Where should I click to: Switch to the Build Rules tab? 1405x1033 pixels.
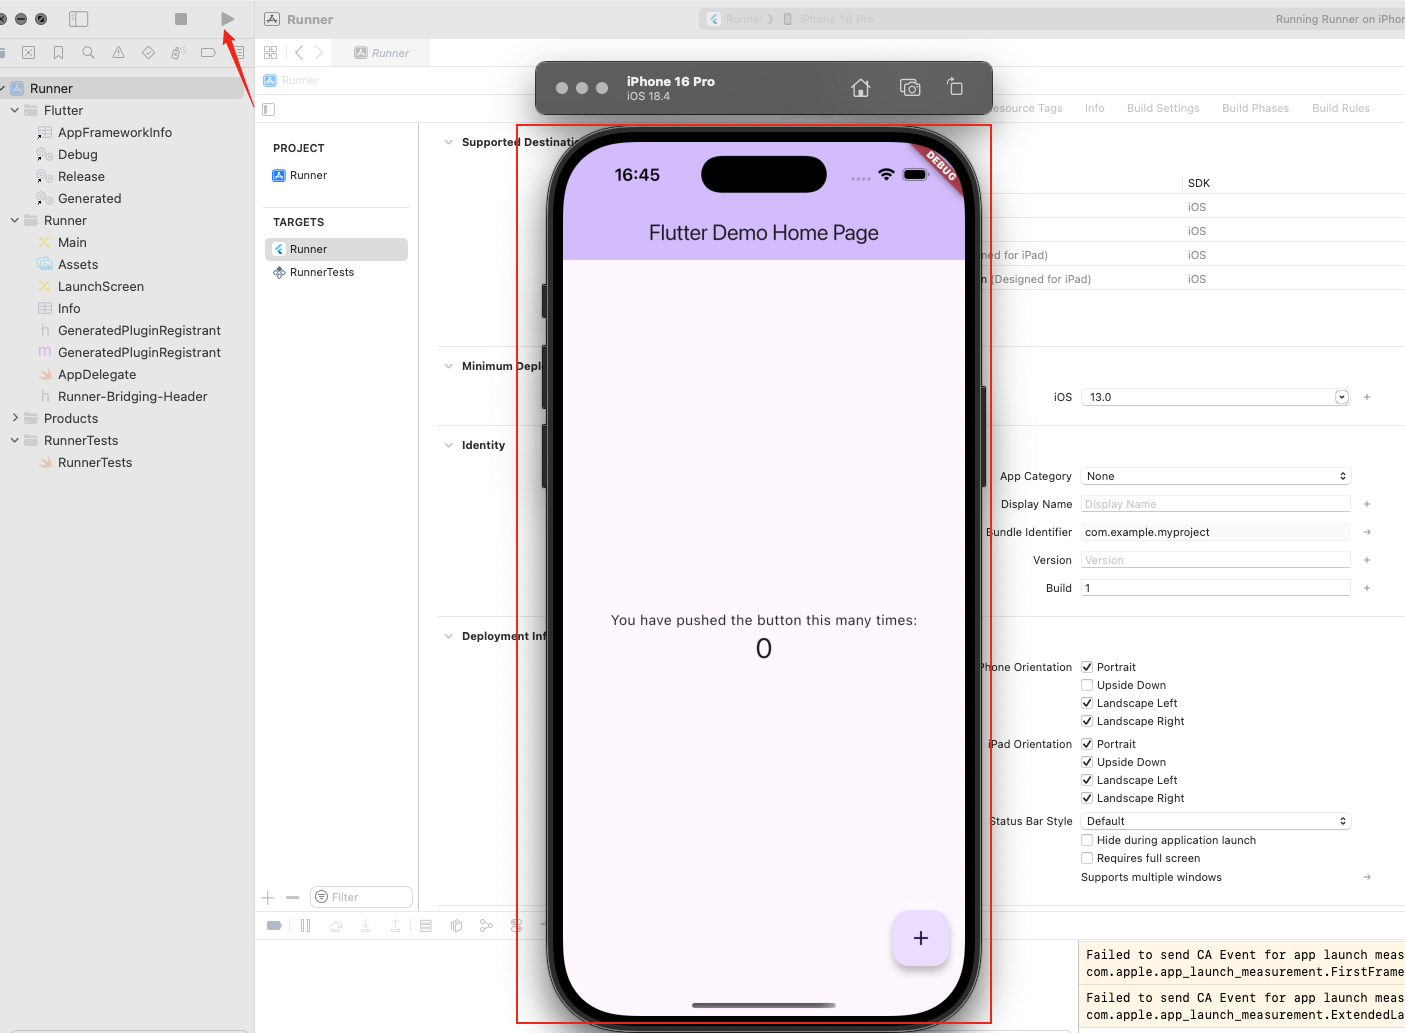point(1341,108)
